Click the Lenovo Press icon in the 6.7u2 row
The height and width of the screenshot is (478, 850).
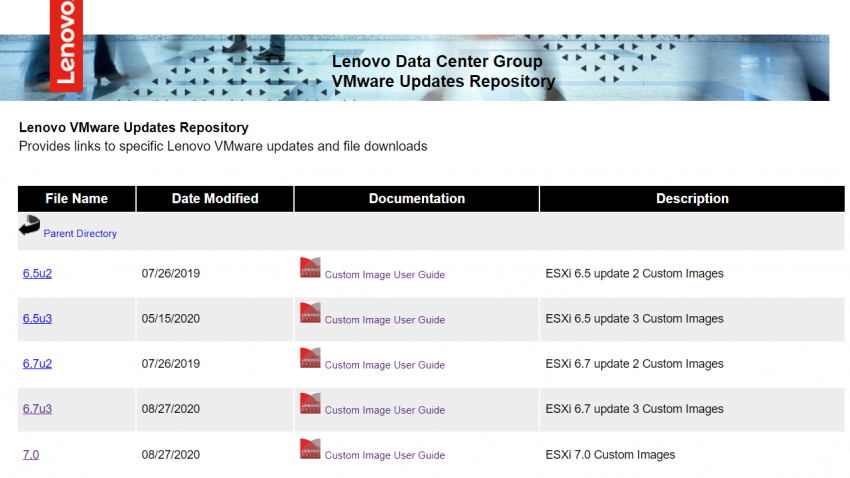pos(310,358)
